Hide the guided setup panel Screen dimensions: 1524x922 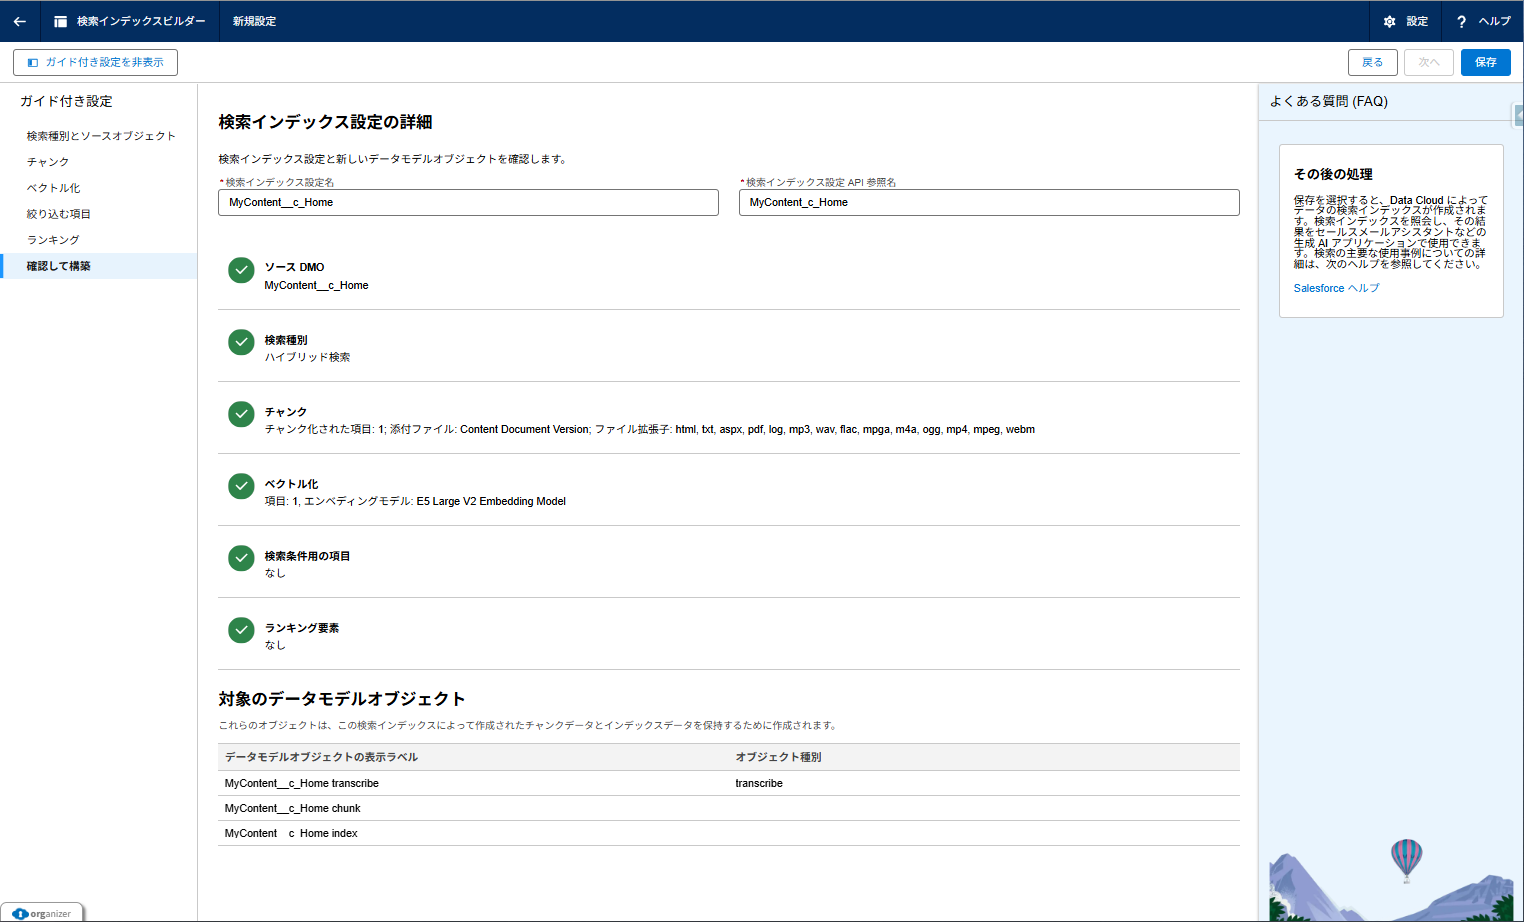pyautogui.click(x=96, y=62)
